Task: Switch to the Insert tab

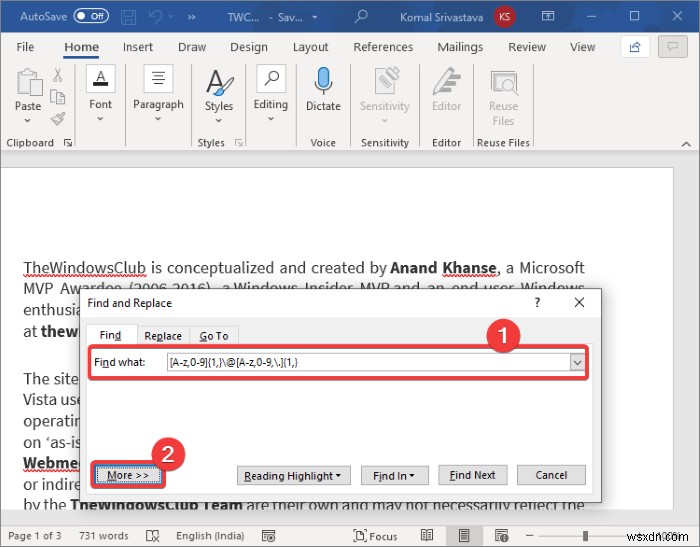Action: click(x=138, y=47)
